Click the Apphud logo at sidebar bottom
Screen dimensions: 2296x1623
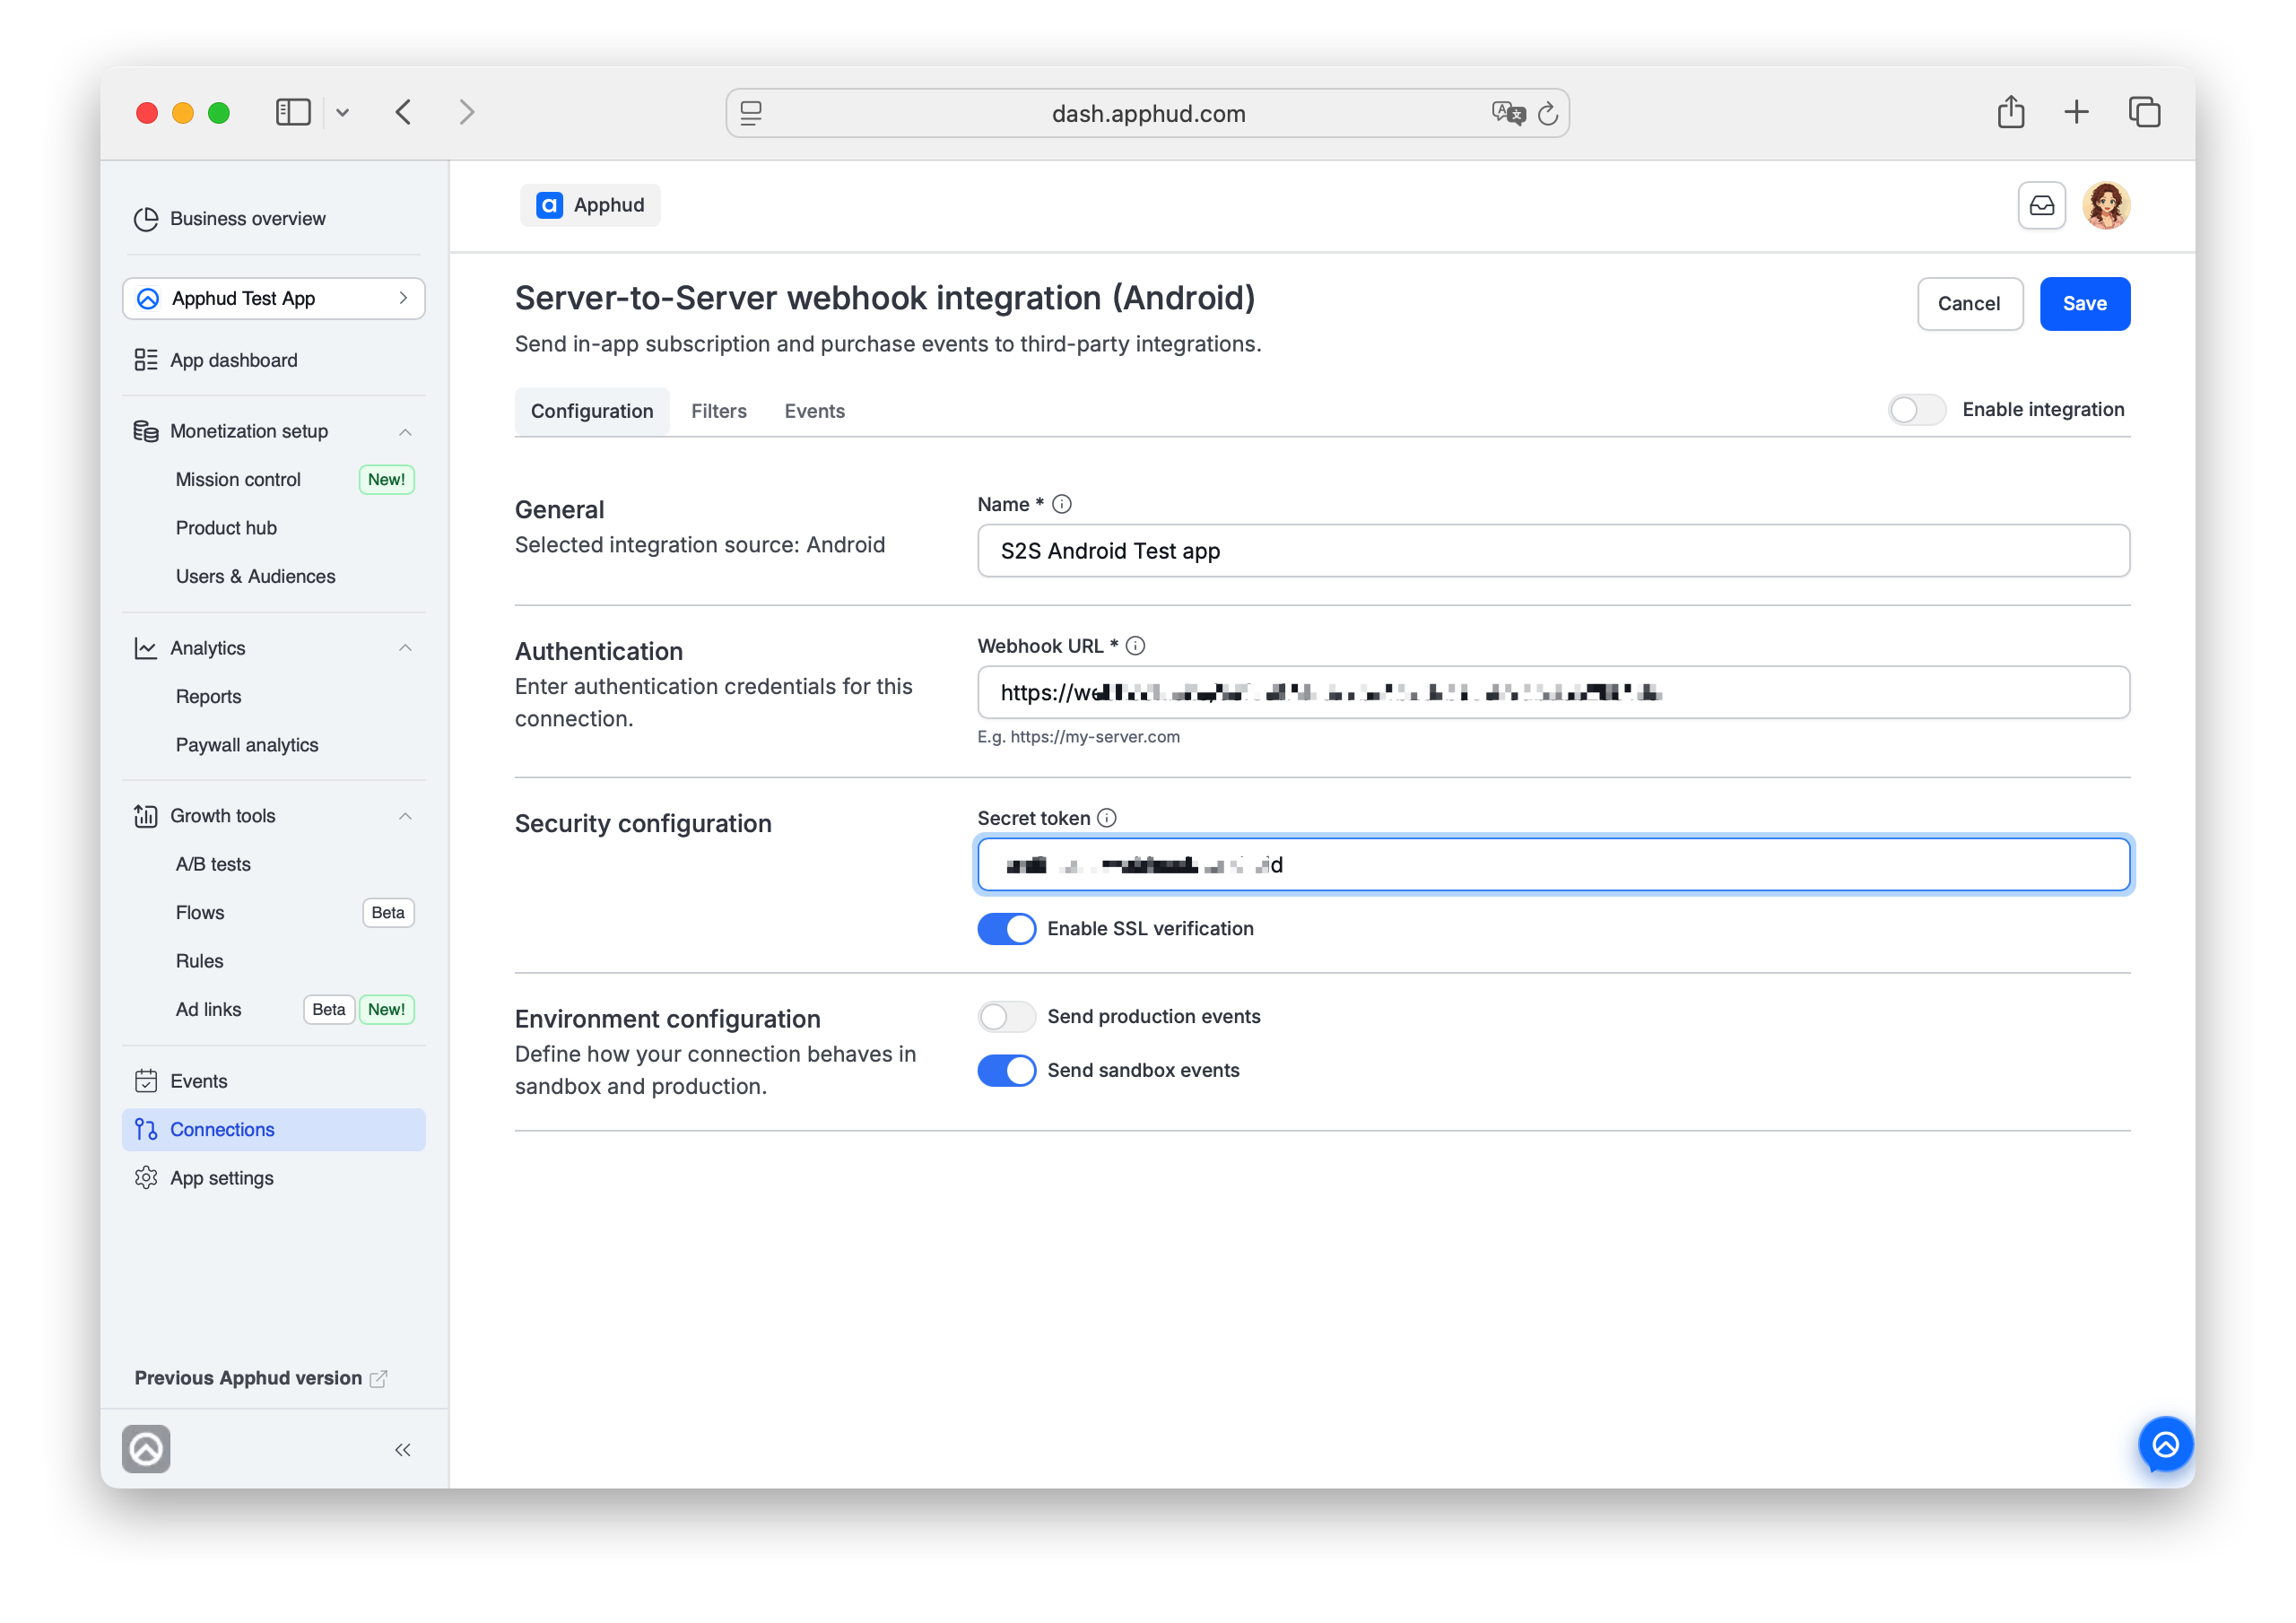click(x=146, y=1448)
